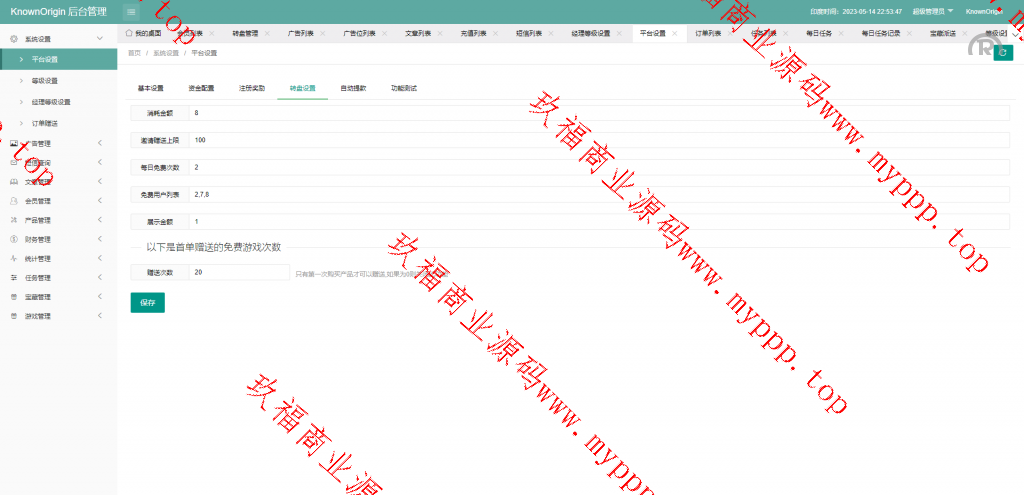Click the green refresh icon button
Image resolution: width=1024 pixels, height=495 pixels.
click(x=1002, y=53)
